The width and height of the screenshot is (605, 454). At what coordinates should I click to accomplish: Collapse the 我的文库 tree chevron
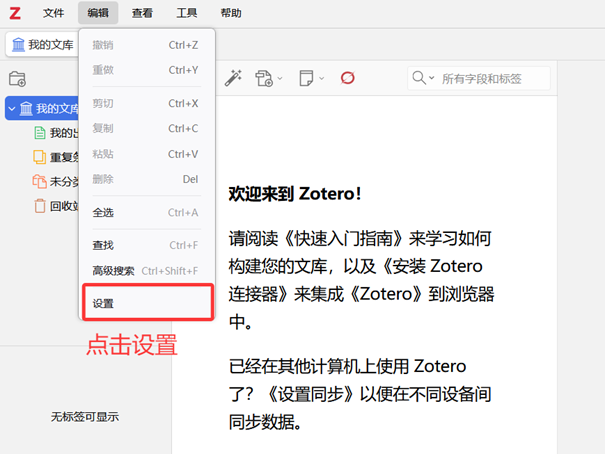click(x=12, y=109)
